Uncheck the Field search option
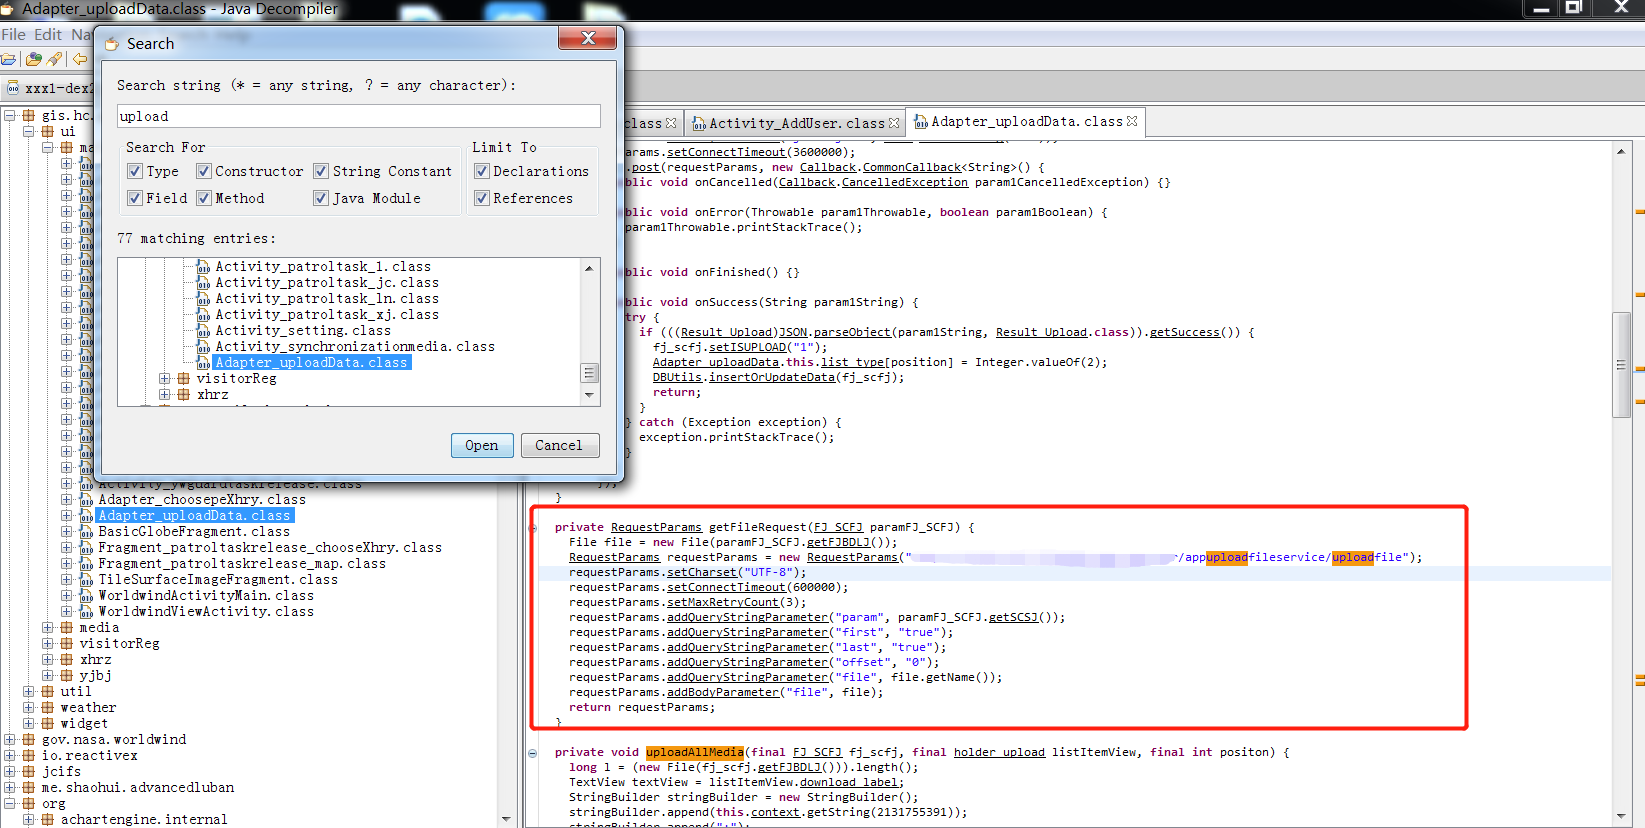Screen dimensions: 1645x828 coord(135,198)
